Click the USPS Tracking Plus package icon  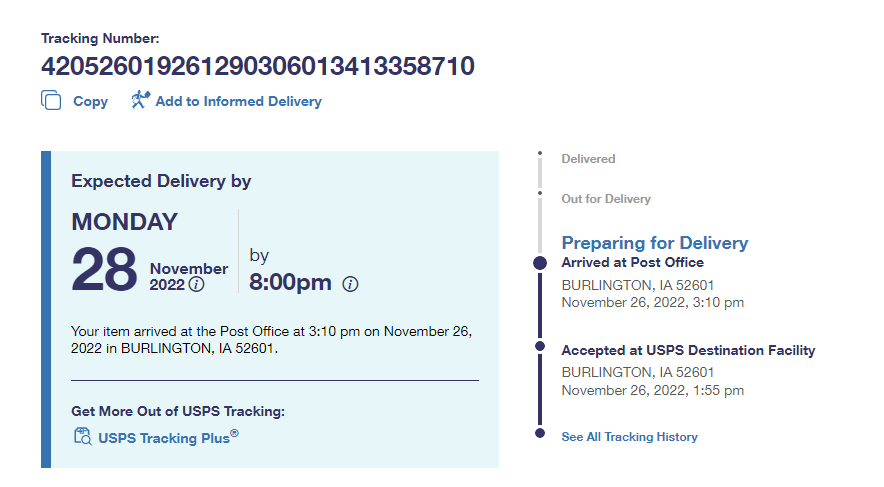point(83,436)
